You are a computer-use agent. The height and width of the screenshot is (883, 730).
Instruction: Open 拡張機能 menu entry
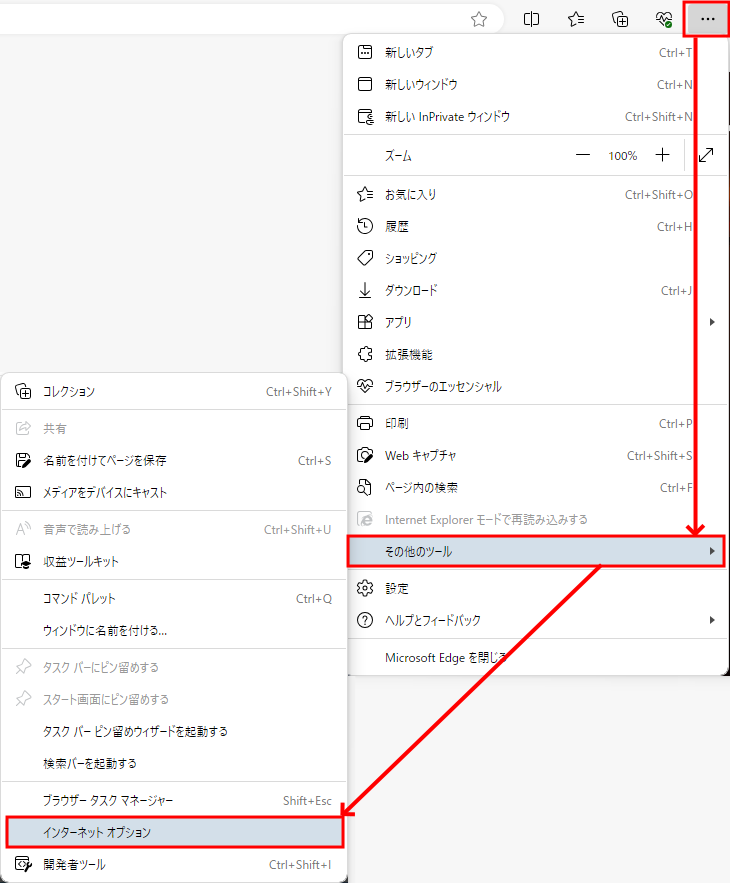tap(535, 354)
